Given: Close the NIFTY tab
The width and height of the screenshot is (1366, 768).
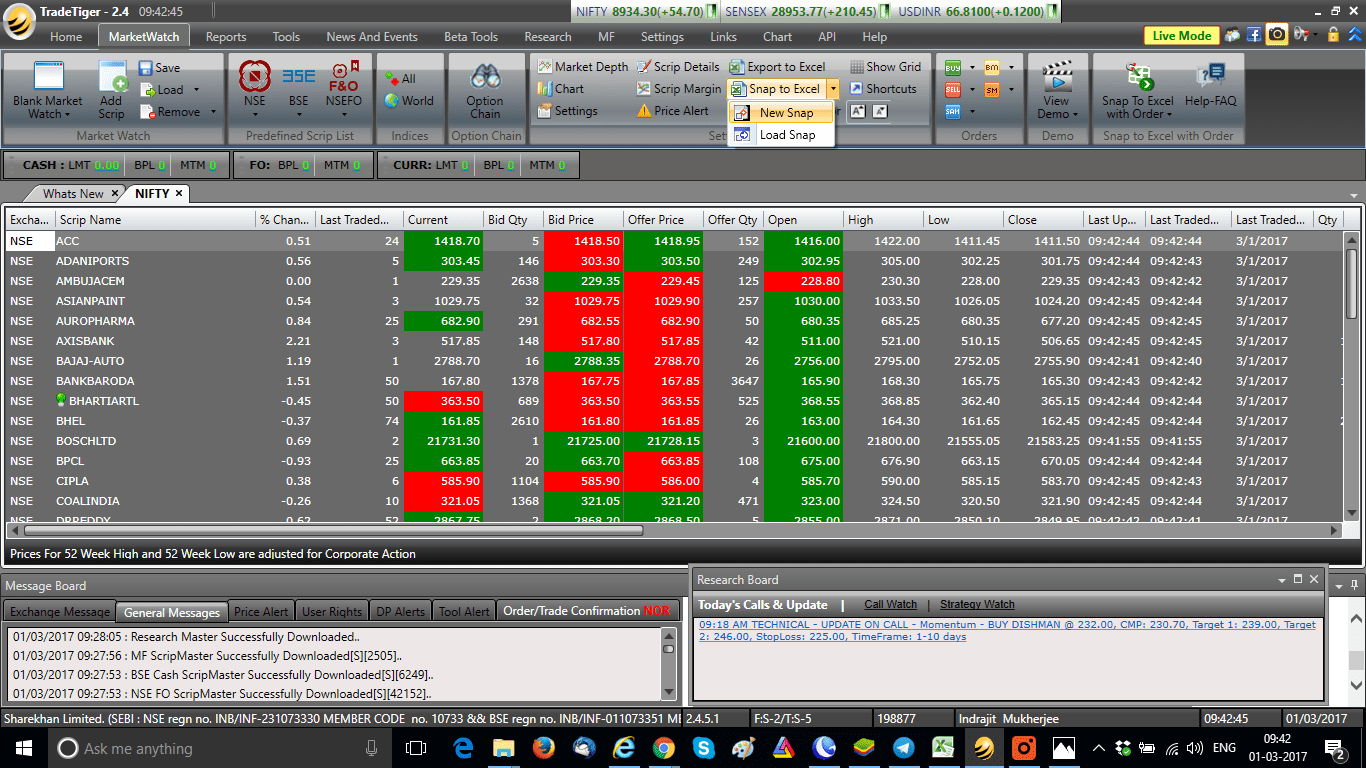Looking at the screenshot, I should click(179, 194).
